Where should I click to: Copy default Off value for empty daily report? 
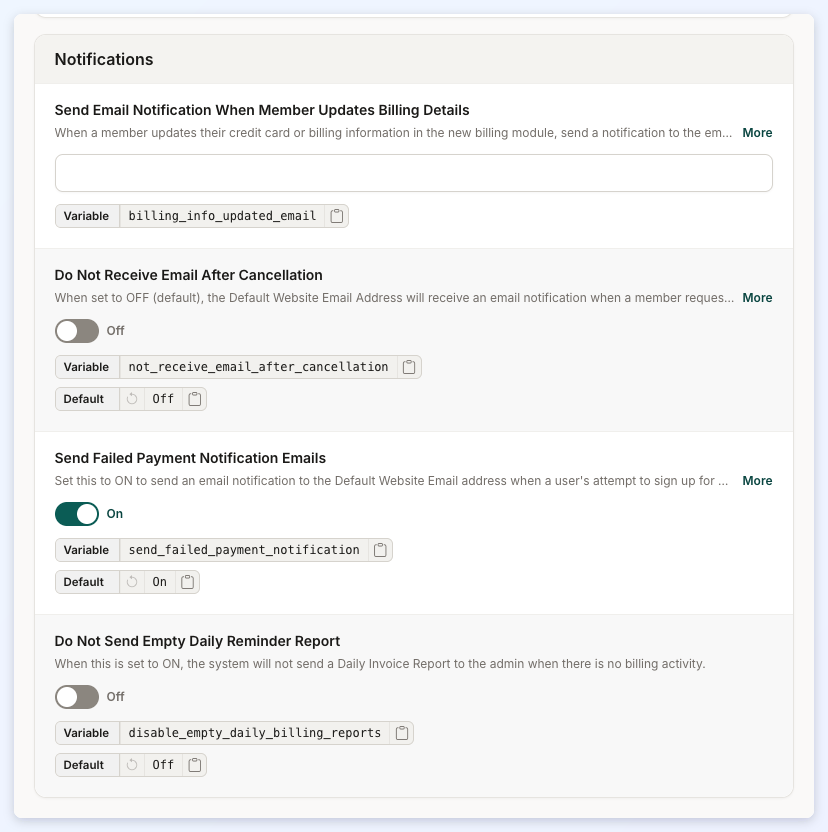click(195, 765)
